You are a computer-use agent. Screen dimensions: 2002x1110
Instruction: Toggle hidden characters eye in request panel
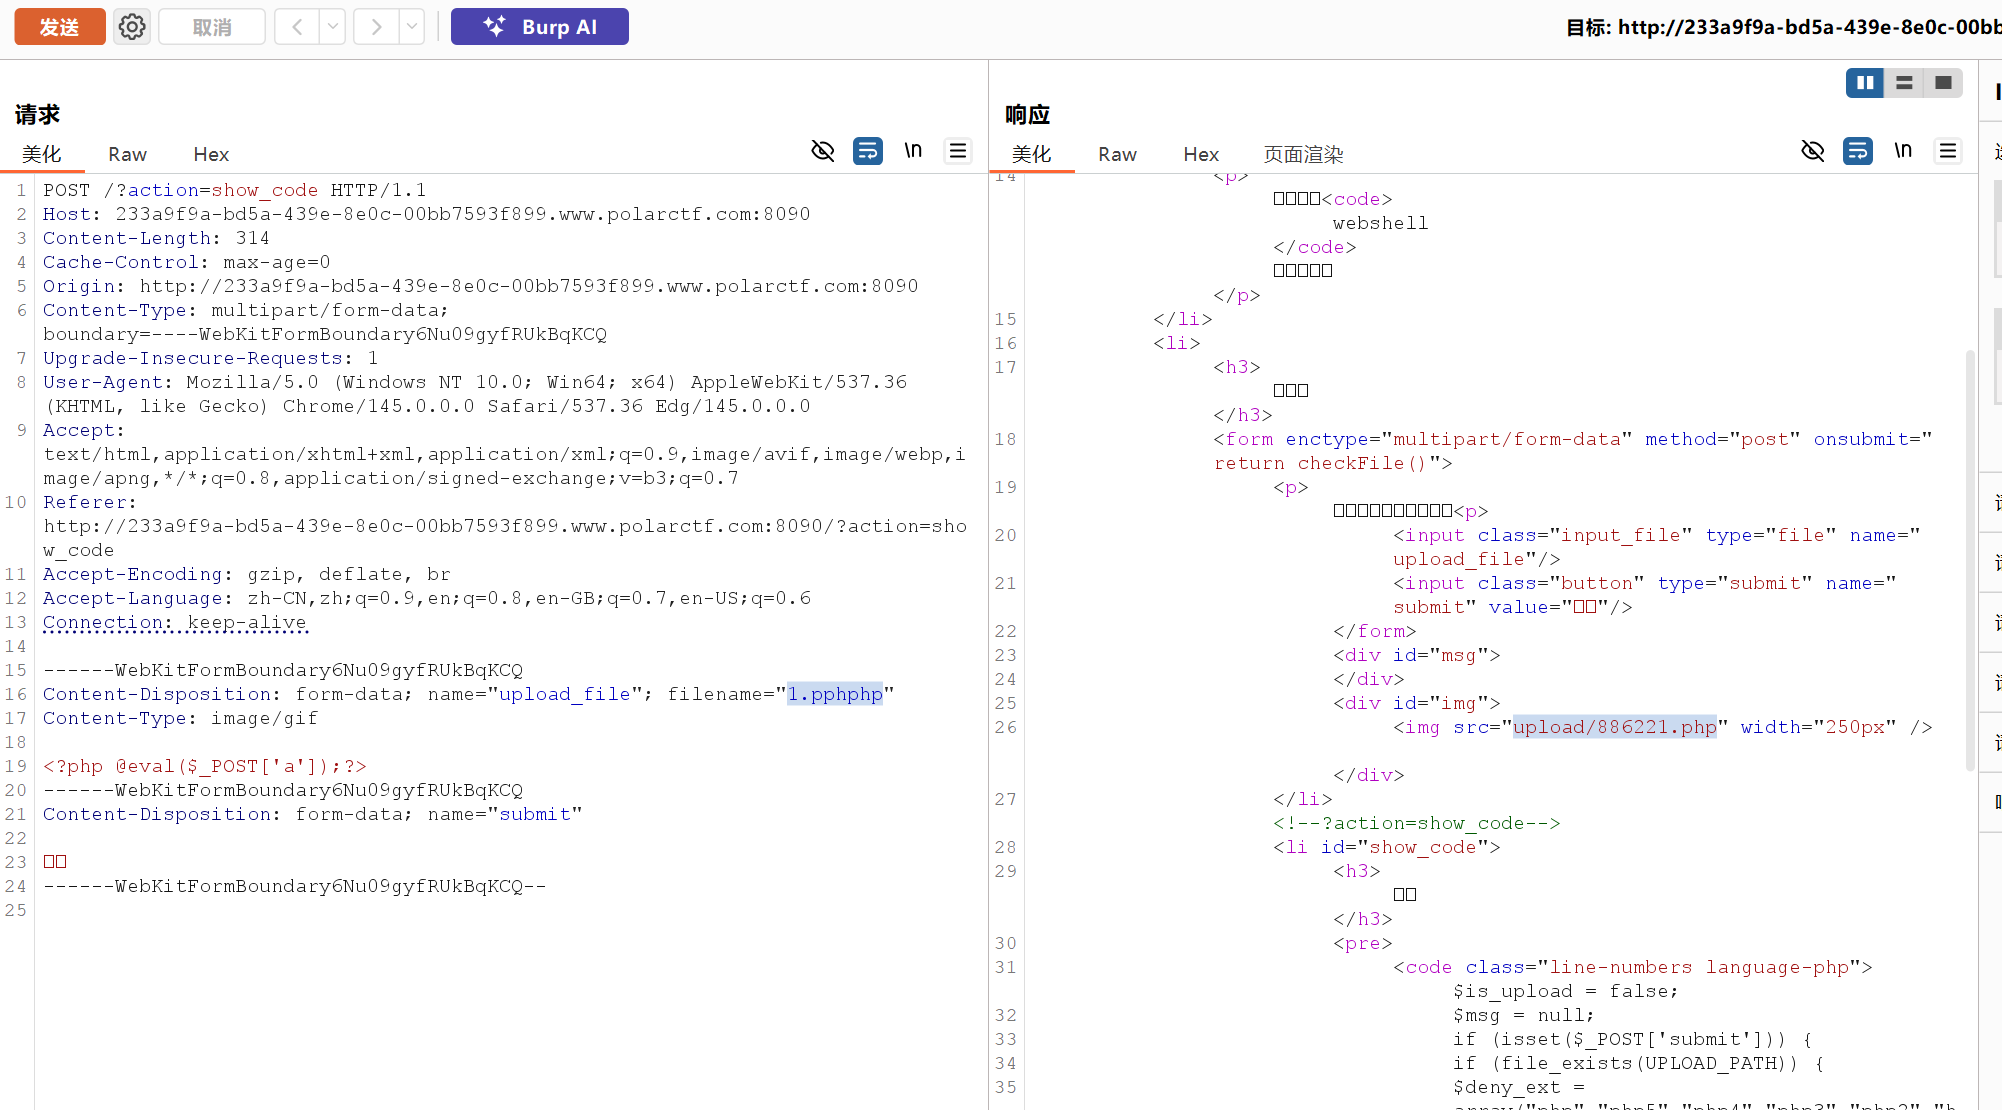pos(823,151)
